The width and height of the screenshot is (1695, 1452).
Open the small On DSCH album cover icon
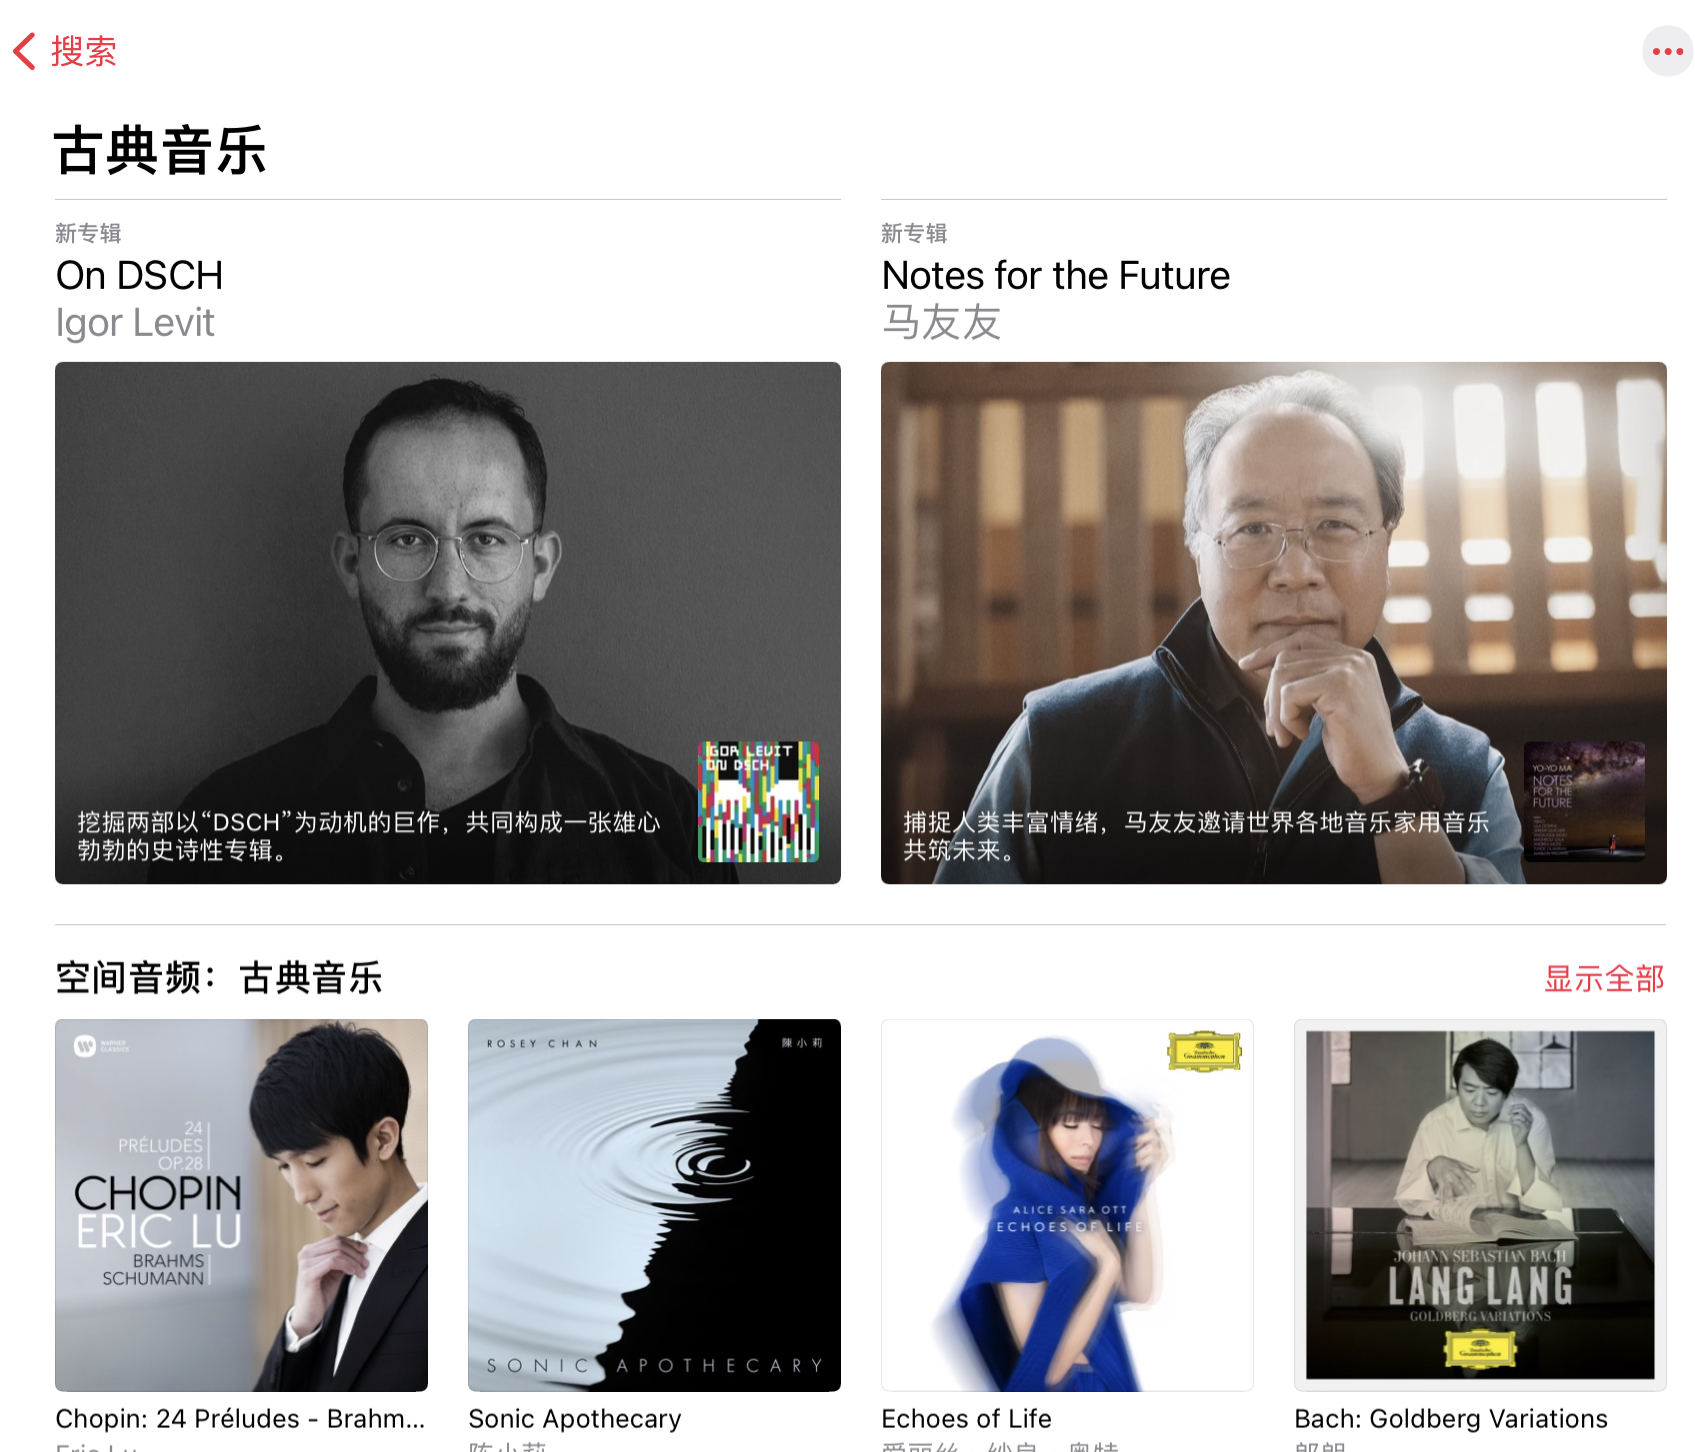(758, 801)
